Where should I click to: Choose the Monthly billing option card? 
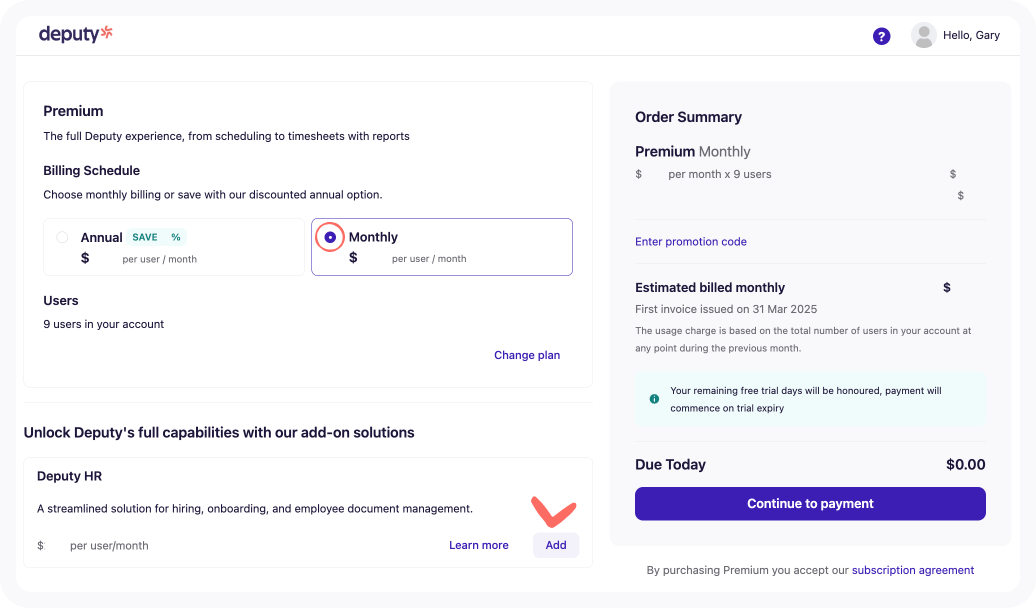click(442, 247)
